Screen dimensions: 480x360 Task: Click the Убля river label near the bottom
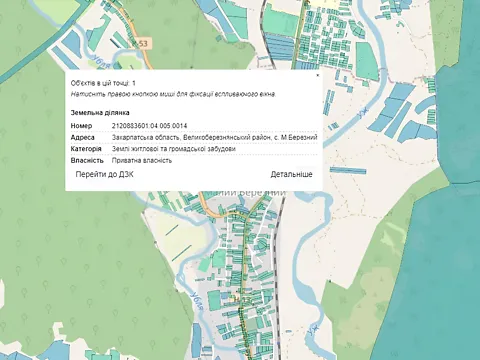(x=197, y=301)
